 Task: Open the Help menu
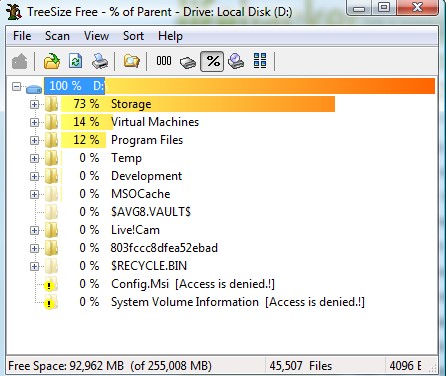(170, 36)
